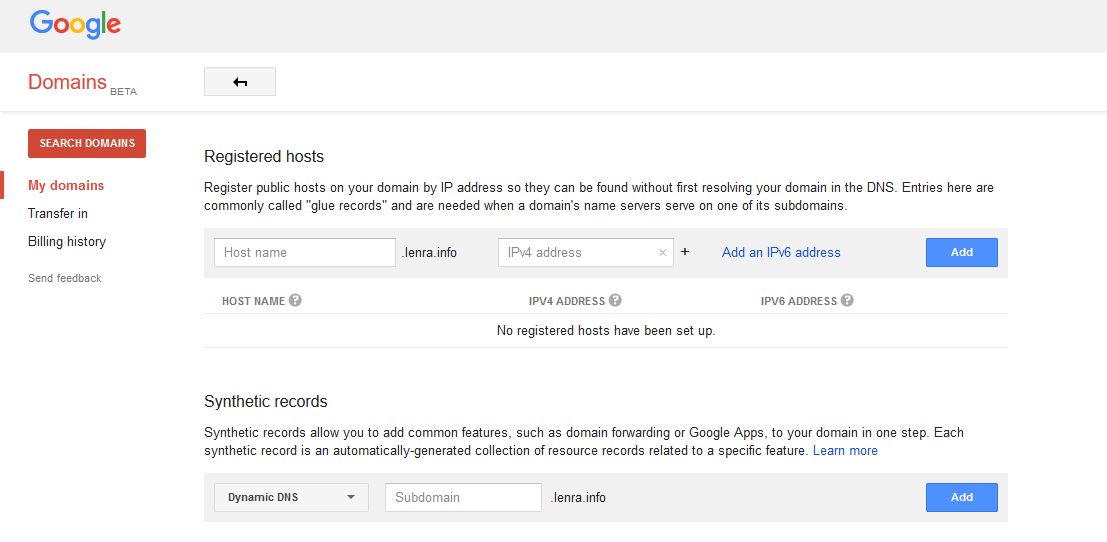The image size is (1107, 542).
Task: Open Billing history page
Action: (x=67, y=241)
